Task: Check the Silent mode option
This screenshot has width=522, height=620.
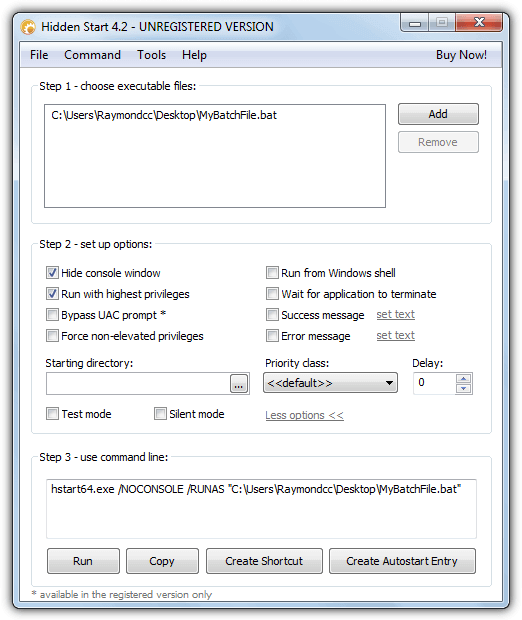Action: click(x=160, y=414)
